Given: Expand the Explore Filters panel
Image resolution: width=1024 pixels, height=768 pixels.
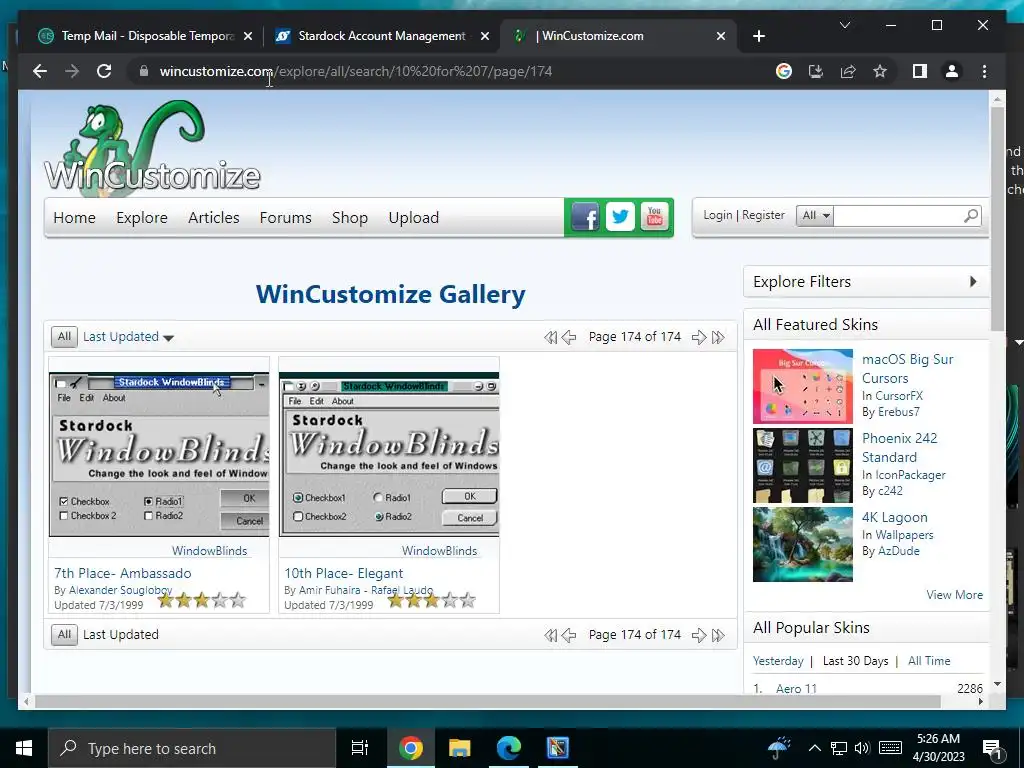Looking at the screenshot, I should (x=865, y=281).
